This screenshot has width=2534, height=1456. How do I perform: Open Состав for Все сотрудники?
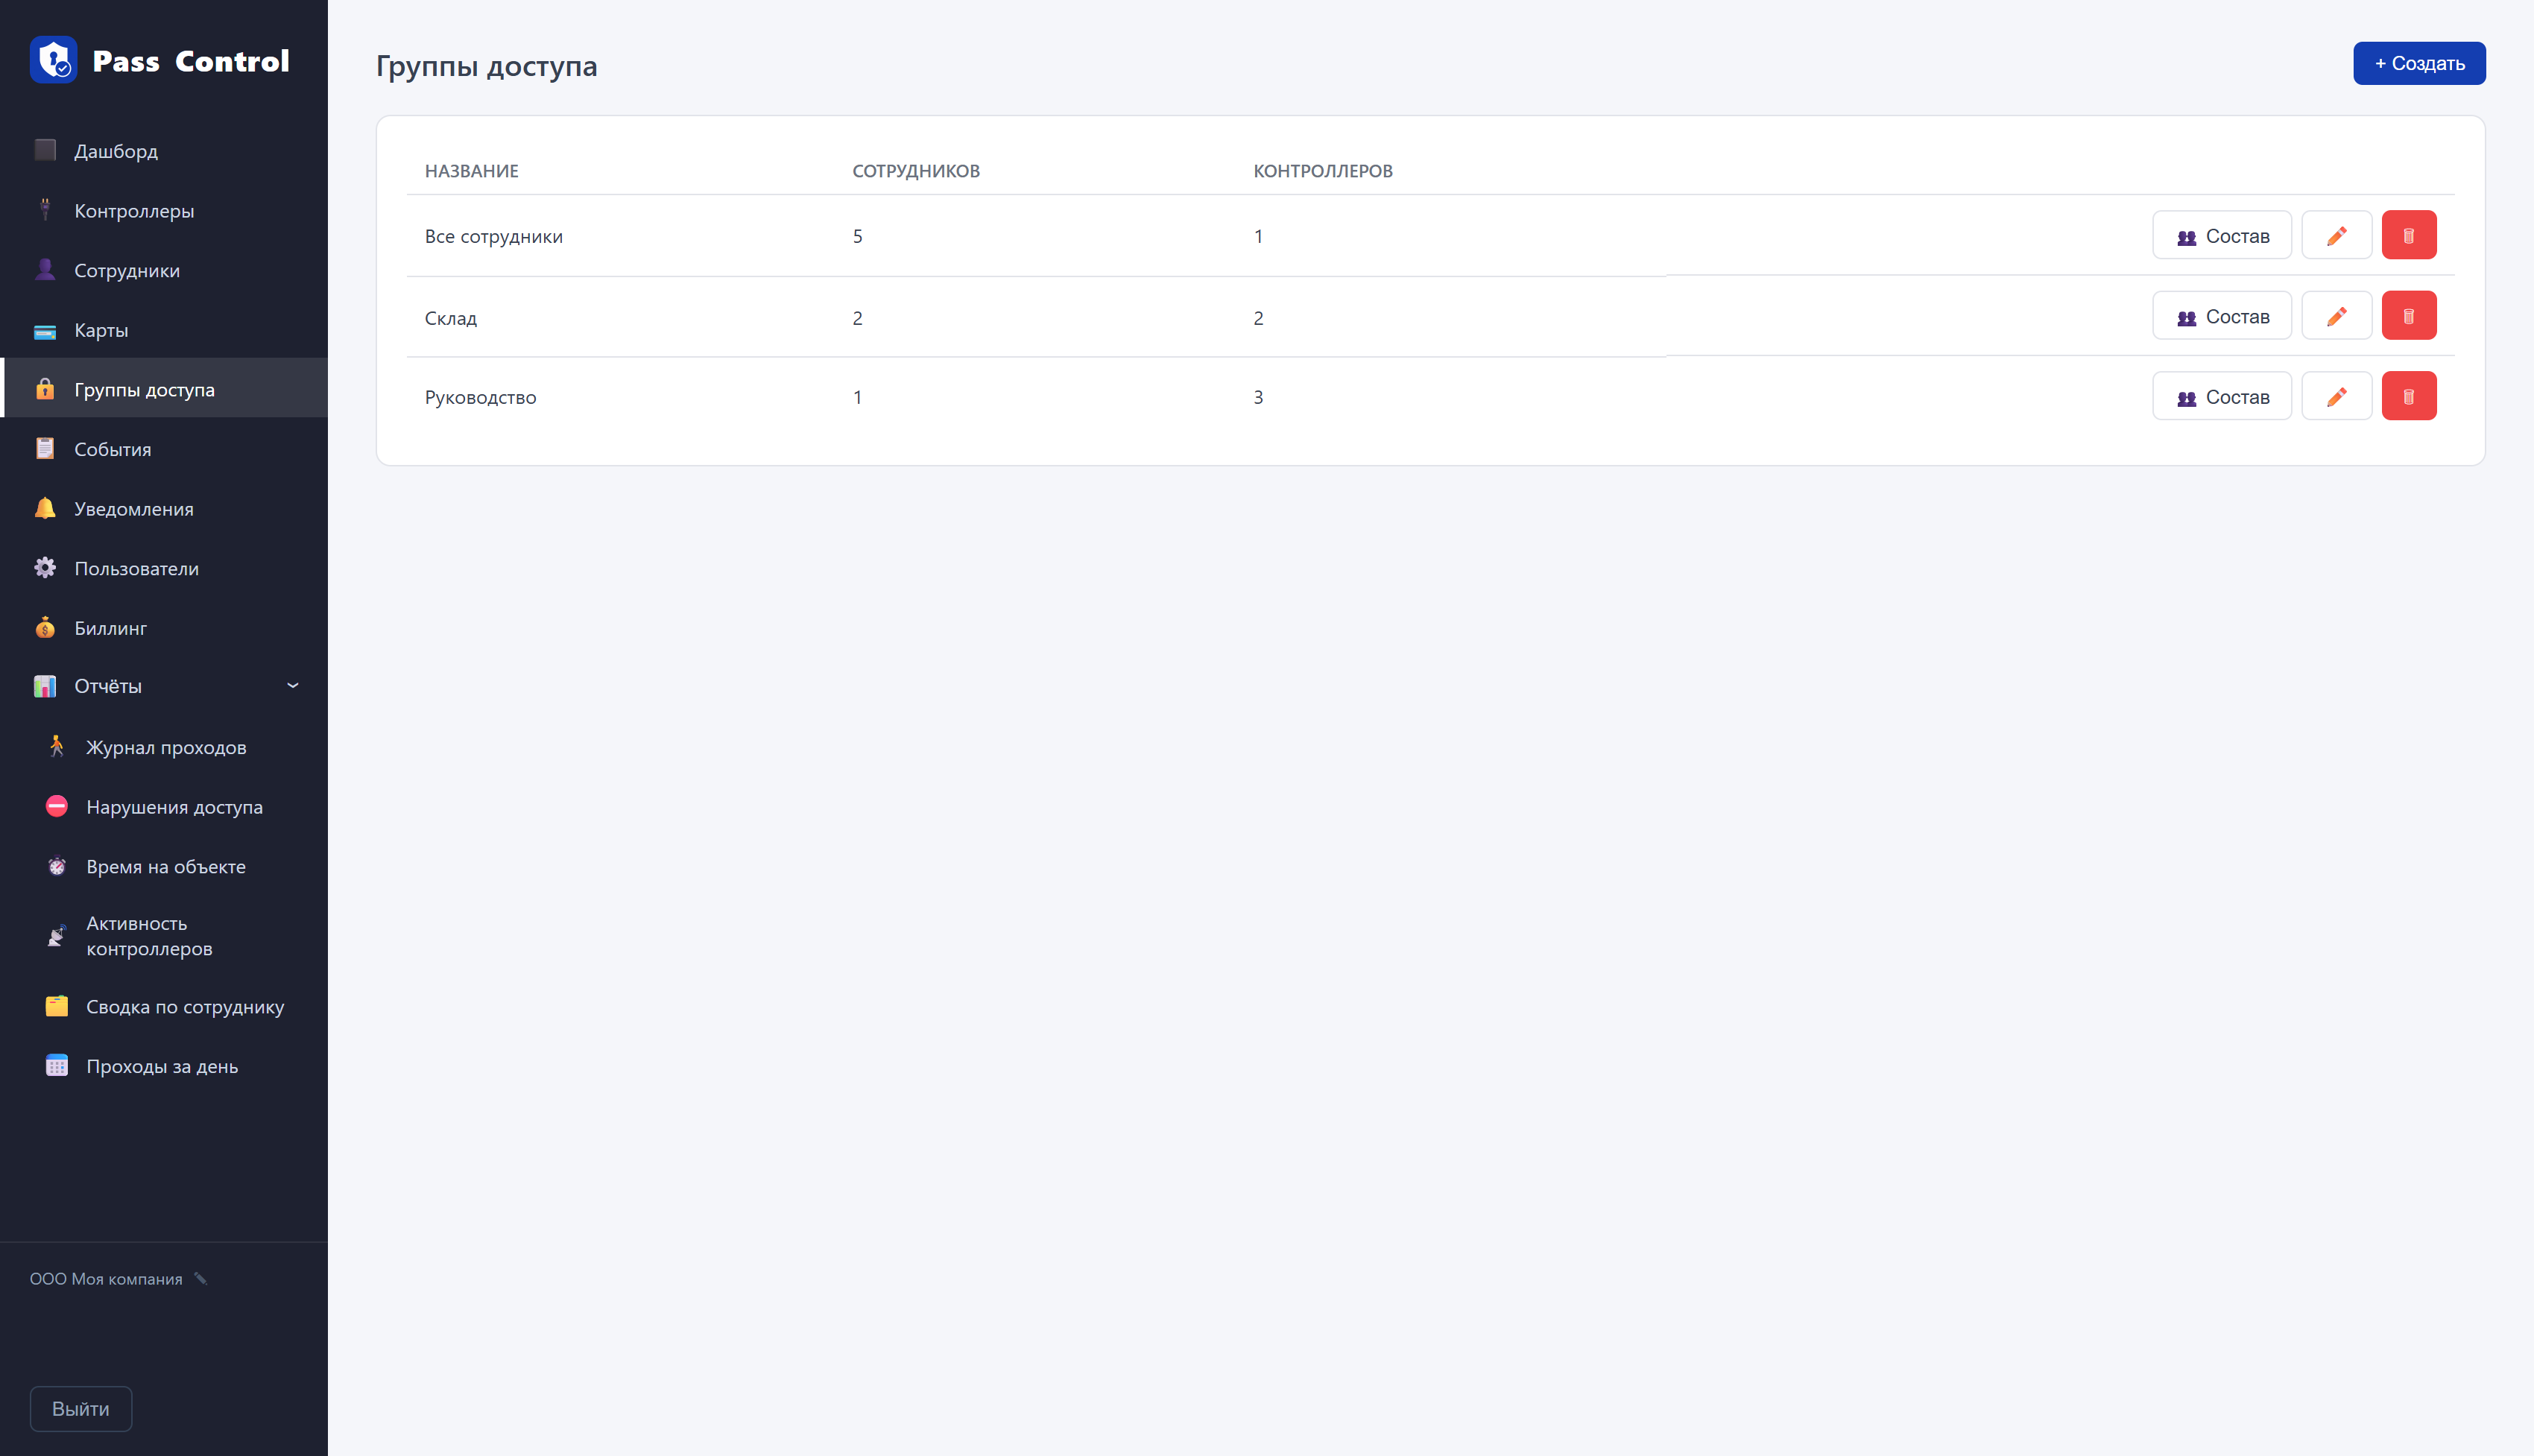2221,236
